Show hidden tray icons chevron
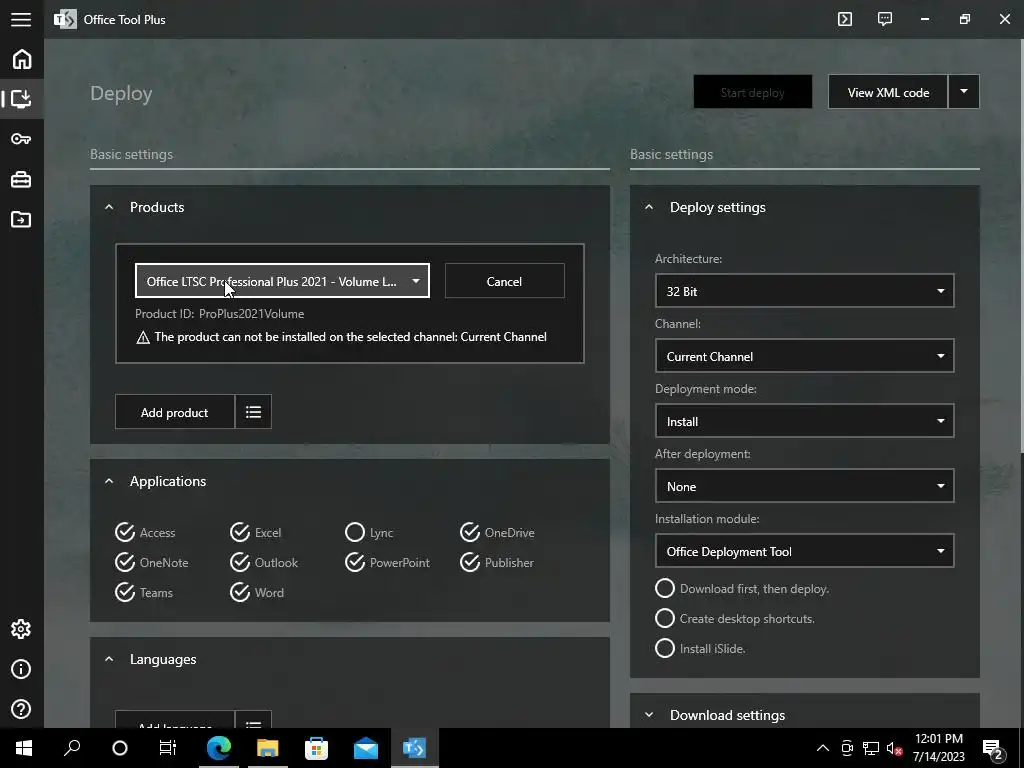Screen dimensions: 1024x768 (x=823, y=748)
